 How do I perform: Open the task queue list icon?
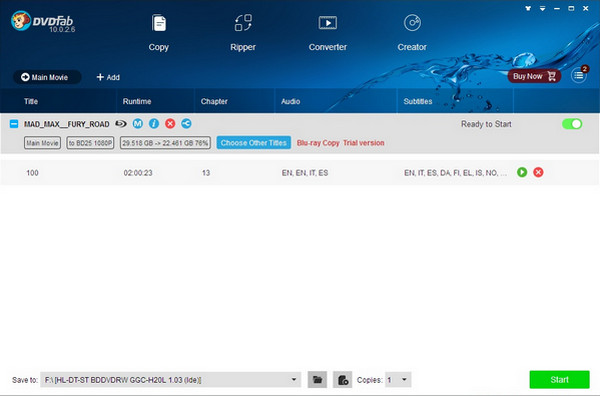point(579,76)
